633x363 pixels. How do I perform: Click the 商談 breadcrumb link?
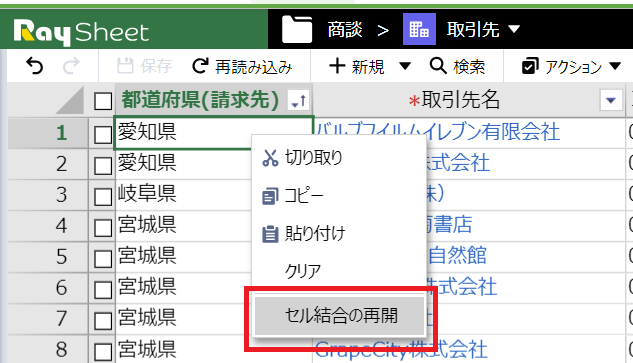[344, 30]
